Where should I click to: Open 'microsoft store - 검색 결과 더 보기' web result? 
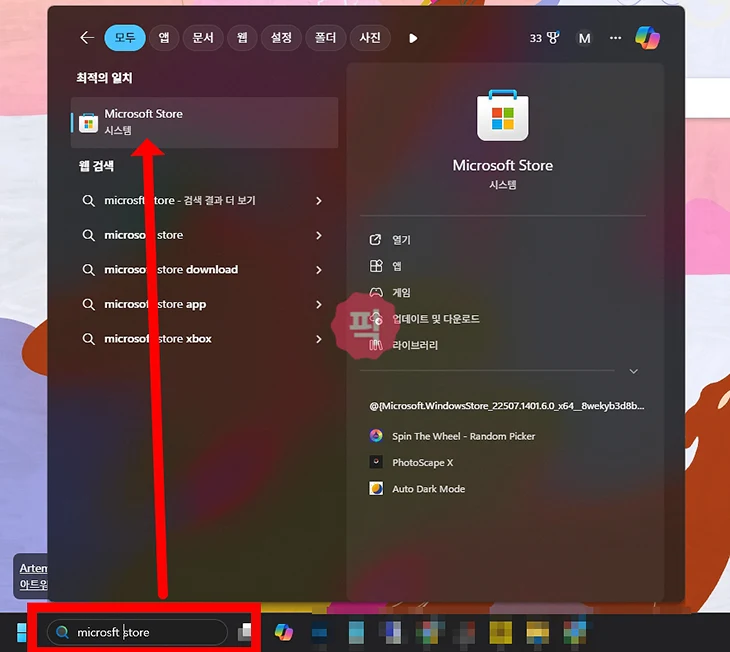click(x=204, y=201)
